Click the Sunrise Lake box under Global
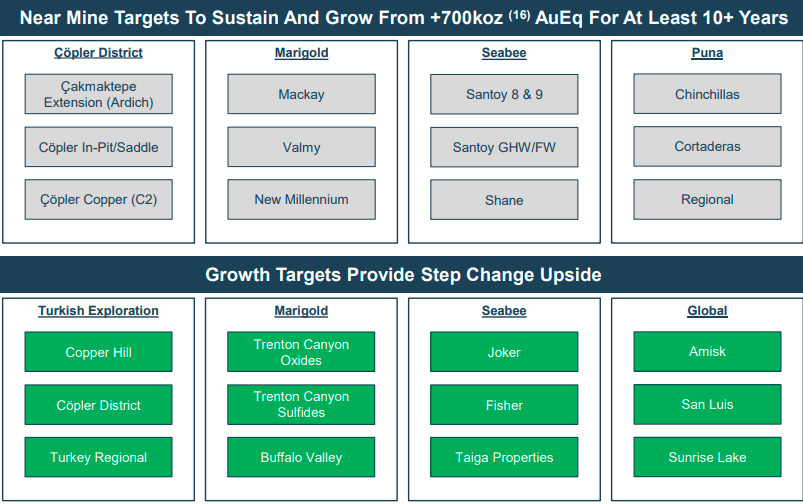 (707, 457)
